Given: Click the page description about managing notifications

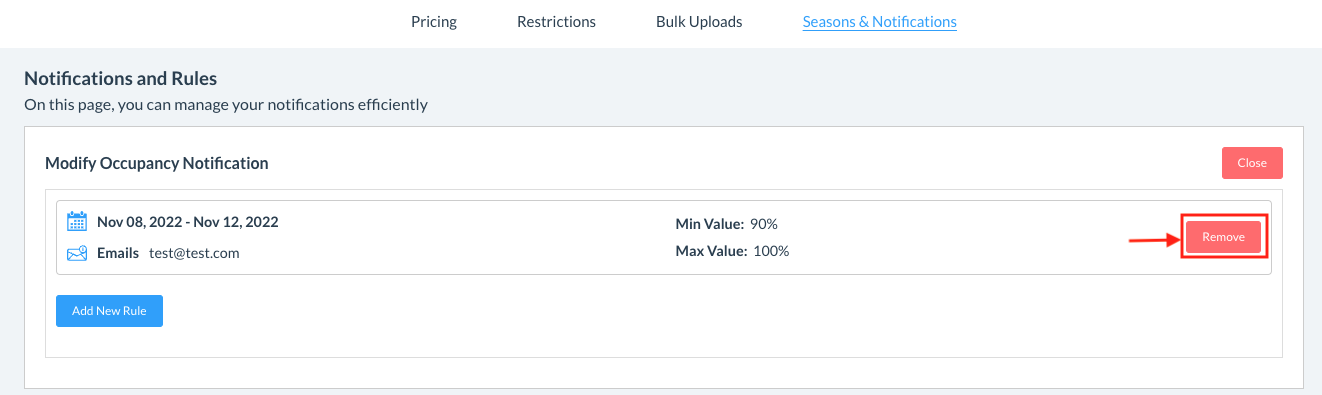Looking at the screenshot, I should (226, 104).
